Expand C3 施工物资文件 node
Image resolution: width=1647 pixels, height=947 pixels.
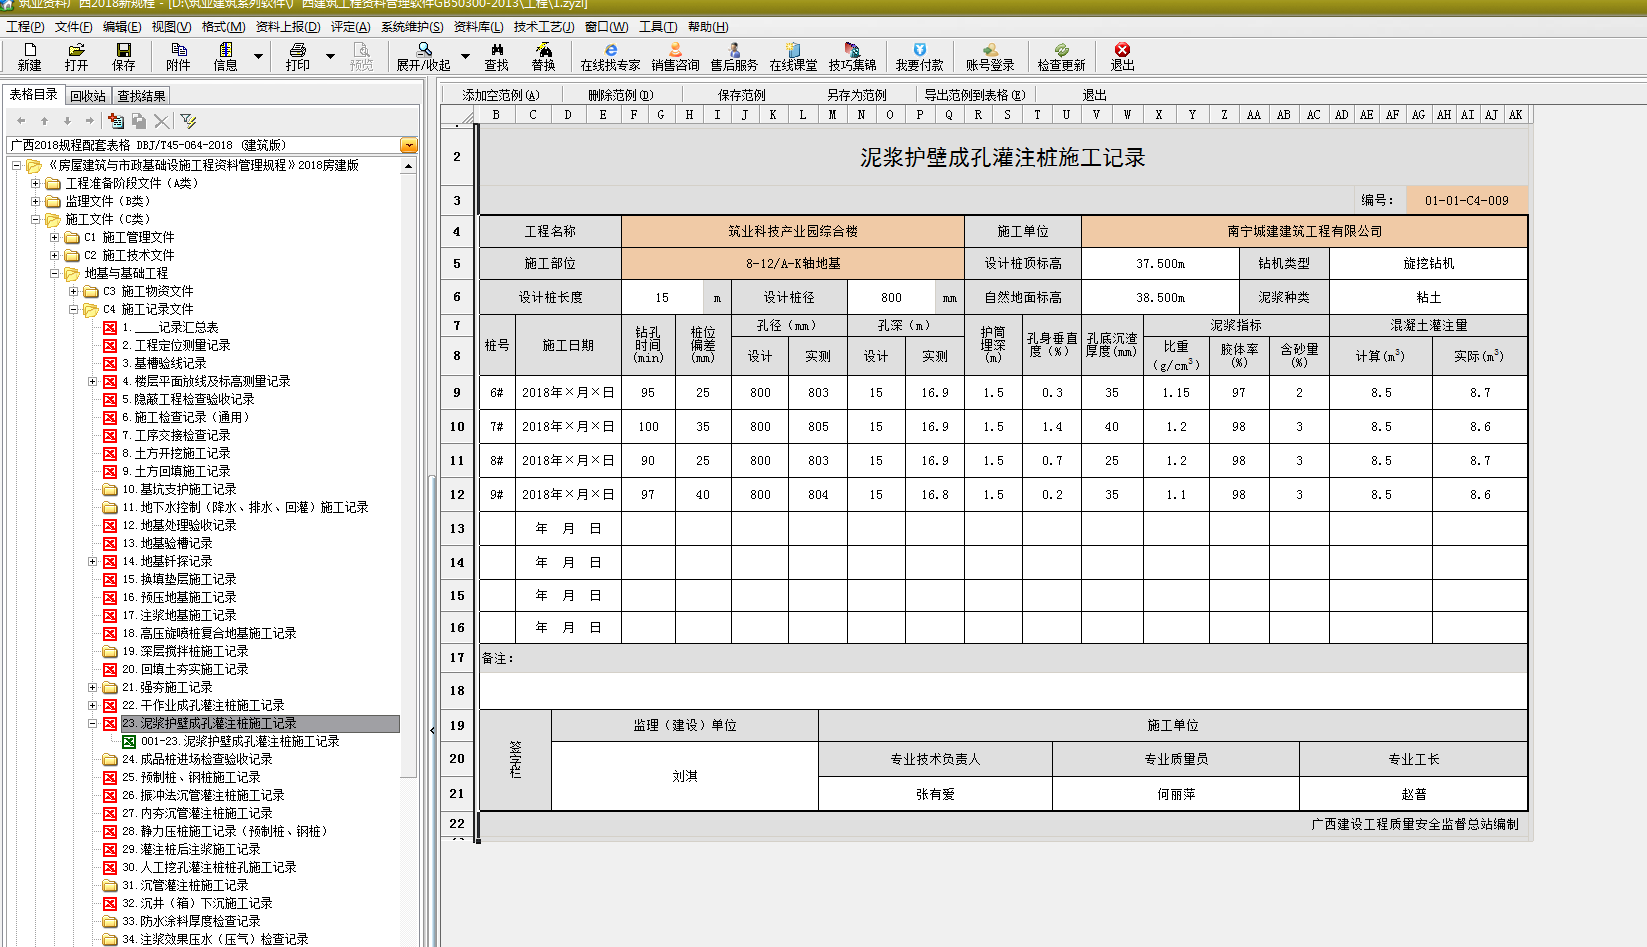click(74, 291)
